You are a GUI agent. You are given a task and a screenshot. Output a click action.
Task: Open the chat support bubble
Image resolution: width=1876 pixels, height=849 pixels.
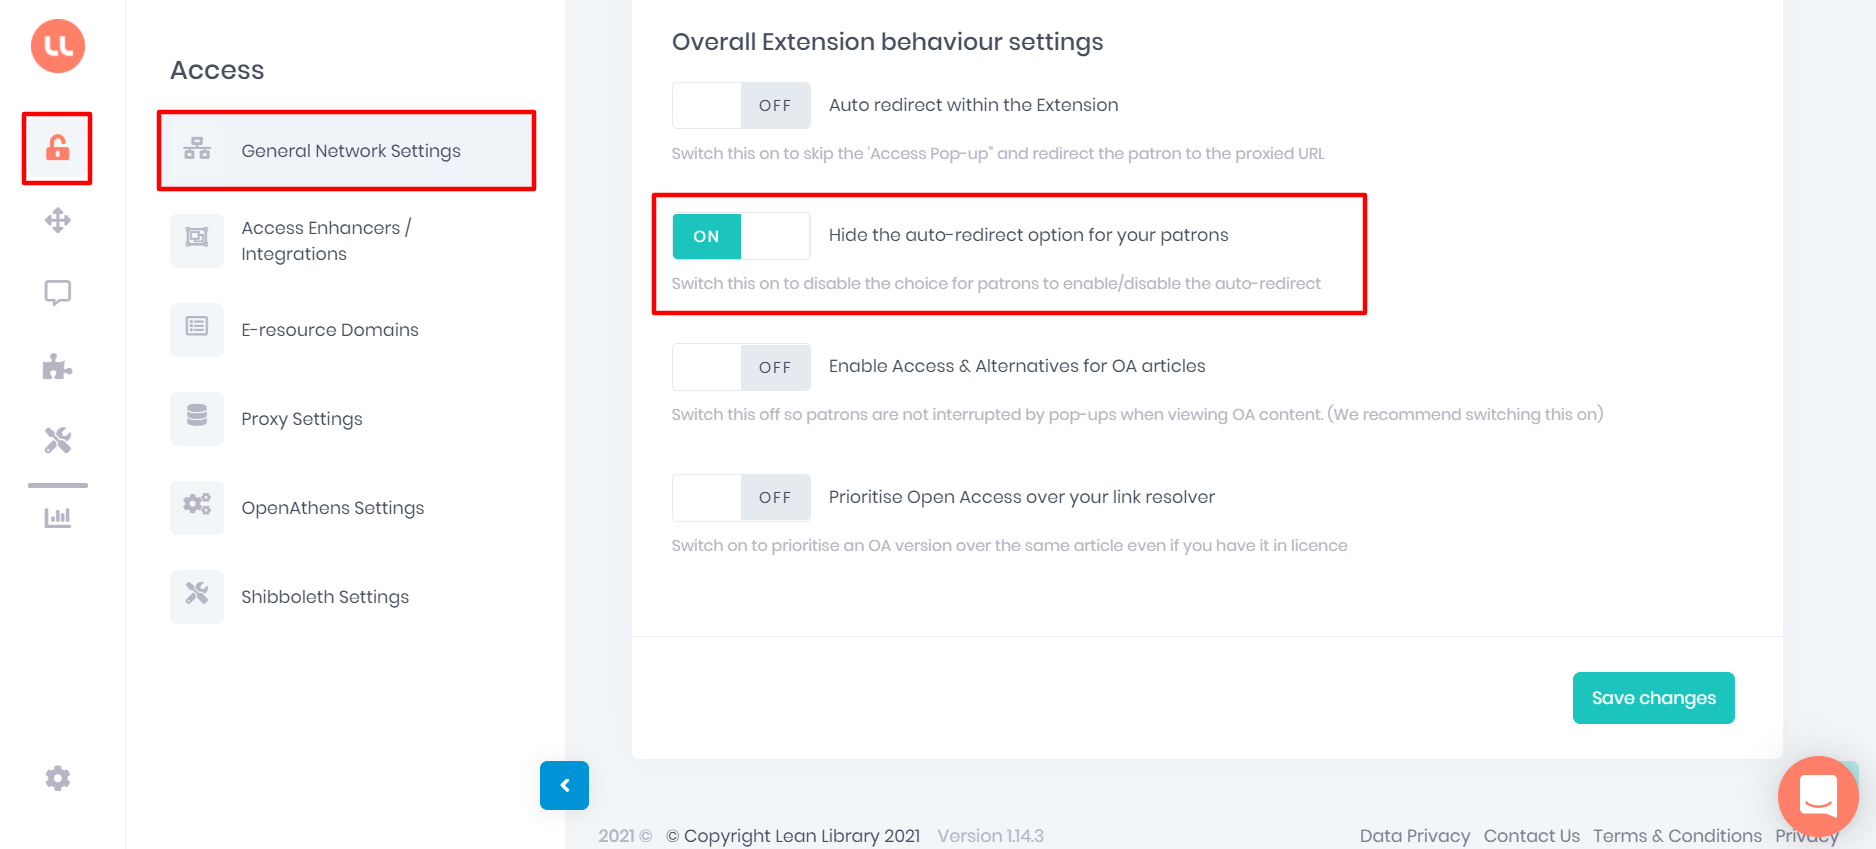click(1818, 797)
